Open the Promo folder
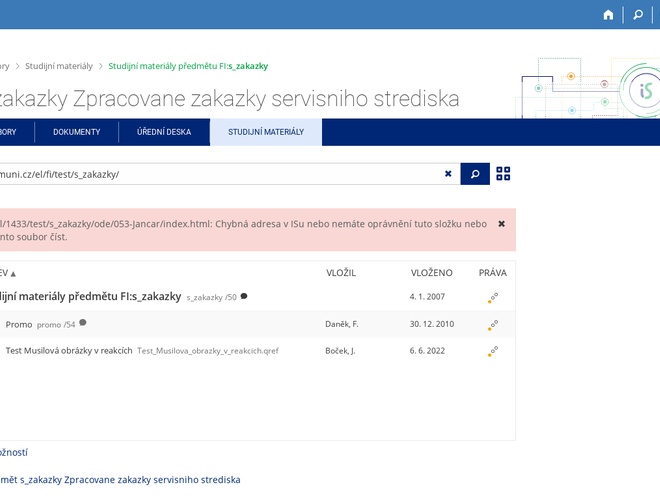660x500 pixels. [x=19, y=324]
